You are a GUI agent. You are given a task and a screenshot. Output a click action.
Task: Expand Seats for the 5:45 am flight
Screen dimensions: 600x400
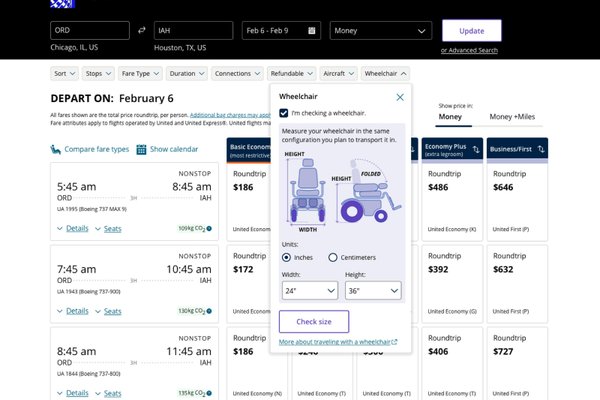coord(112,229)
